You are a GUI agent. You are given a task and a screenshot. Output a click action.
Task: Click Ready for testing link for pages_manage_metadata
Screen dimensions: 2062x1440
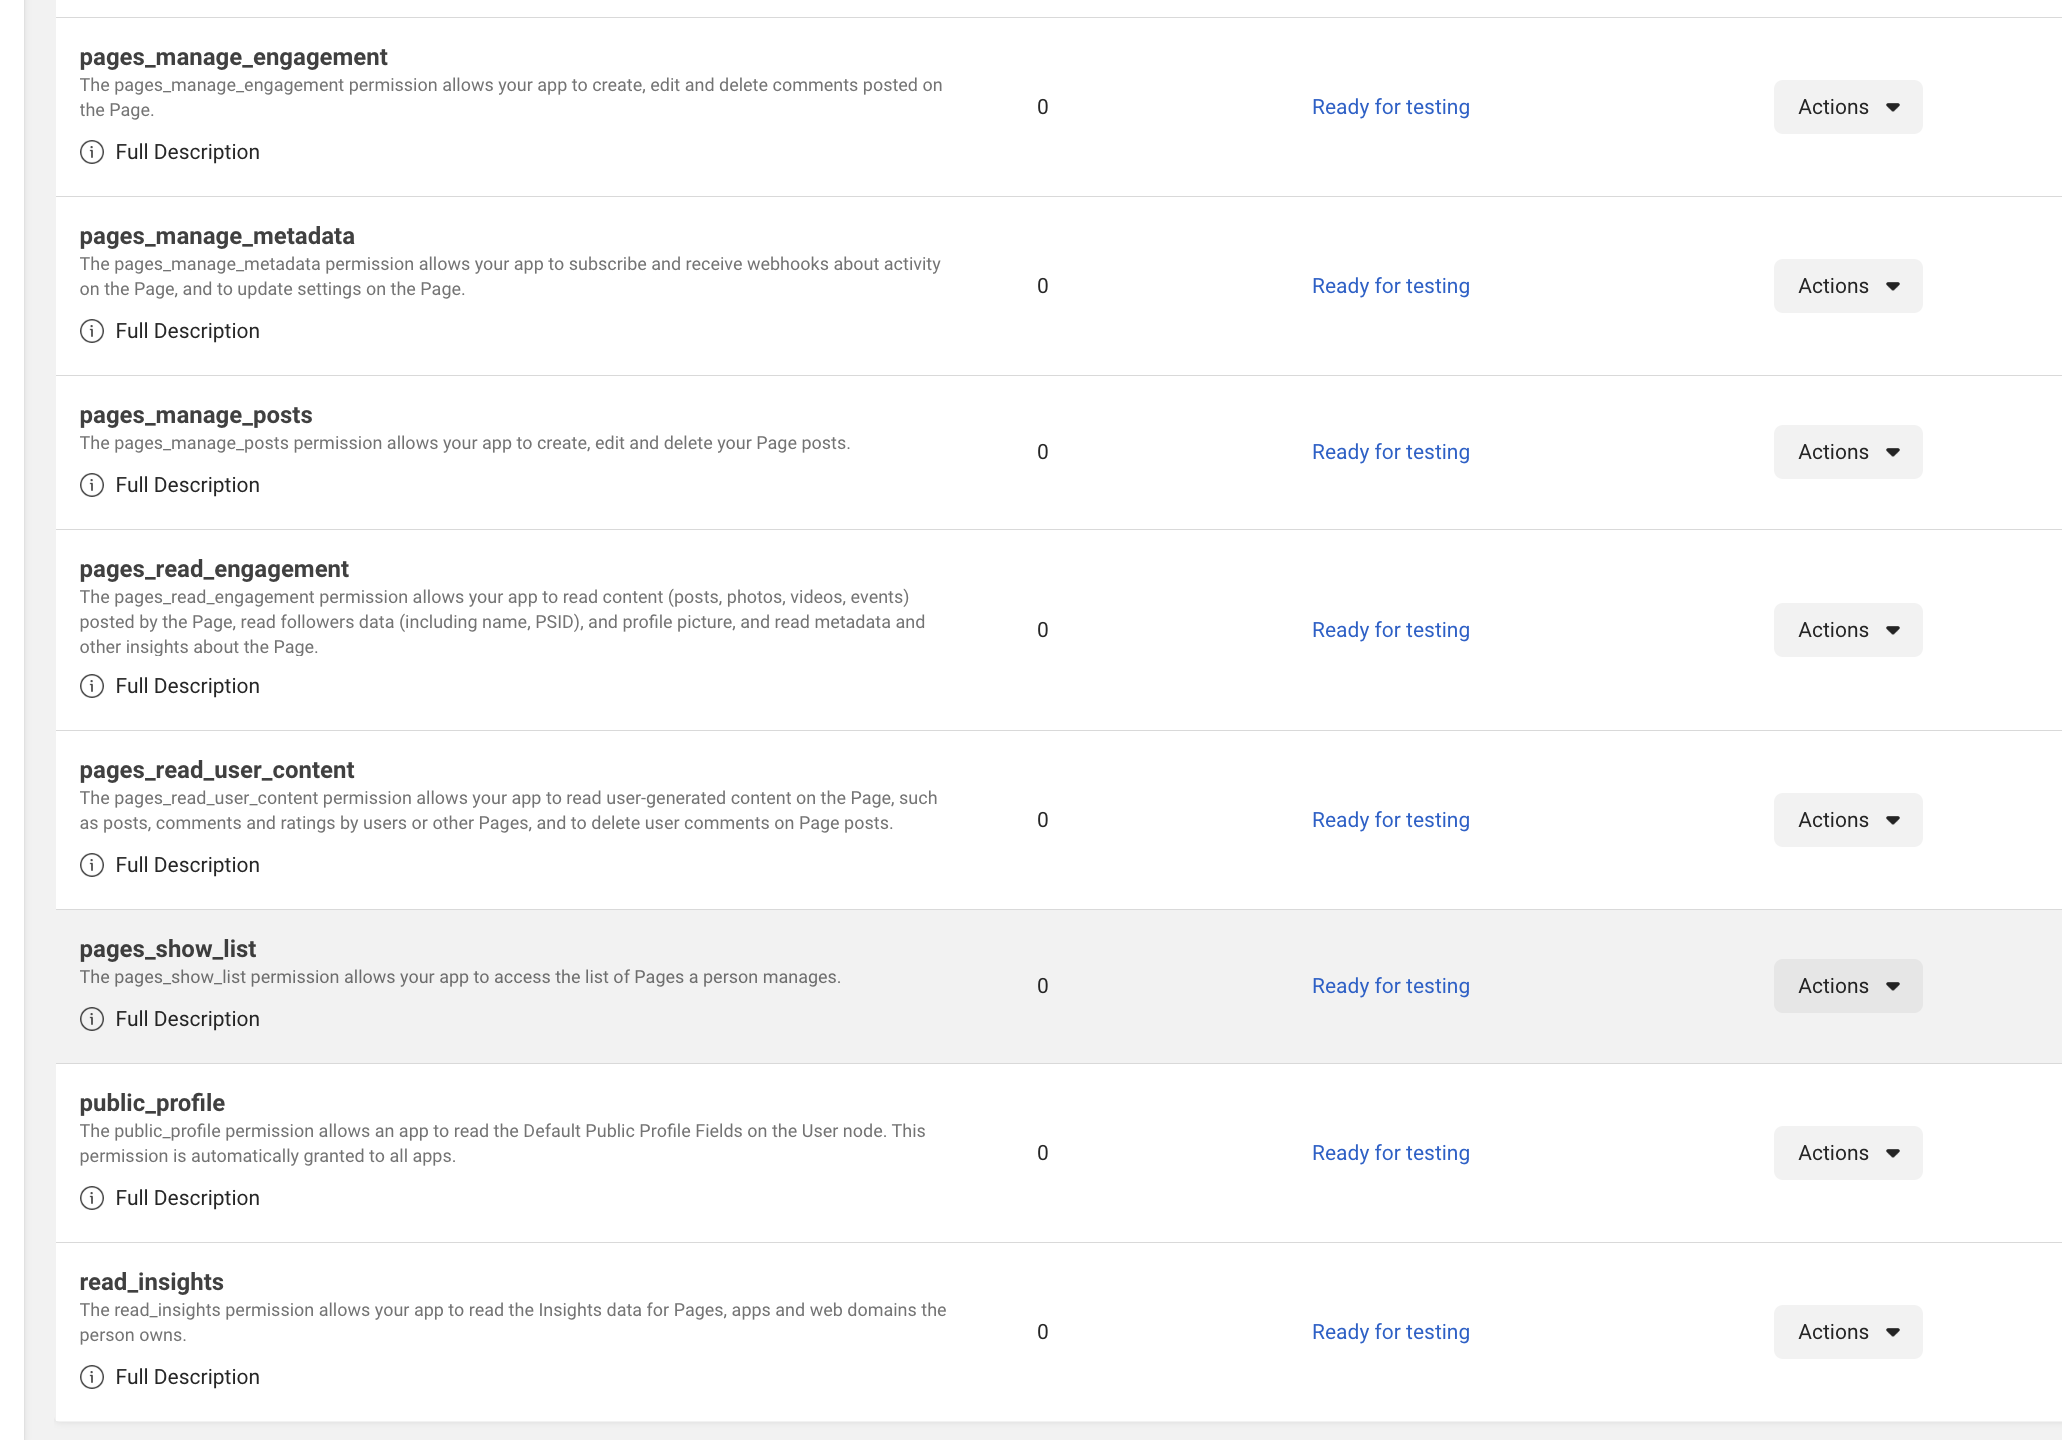tap(1391, 286)
